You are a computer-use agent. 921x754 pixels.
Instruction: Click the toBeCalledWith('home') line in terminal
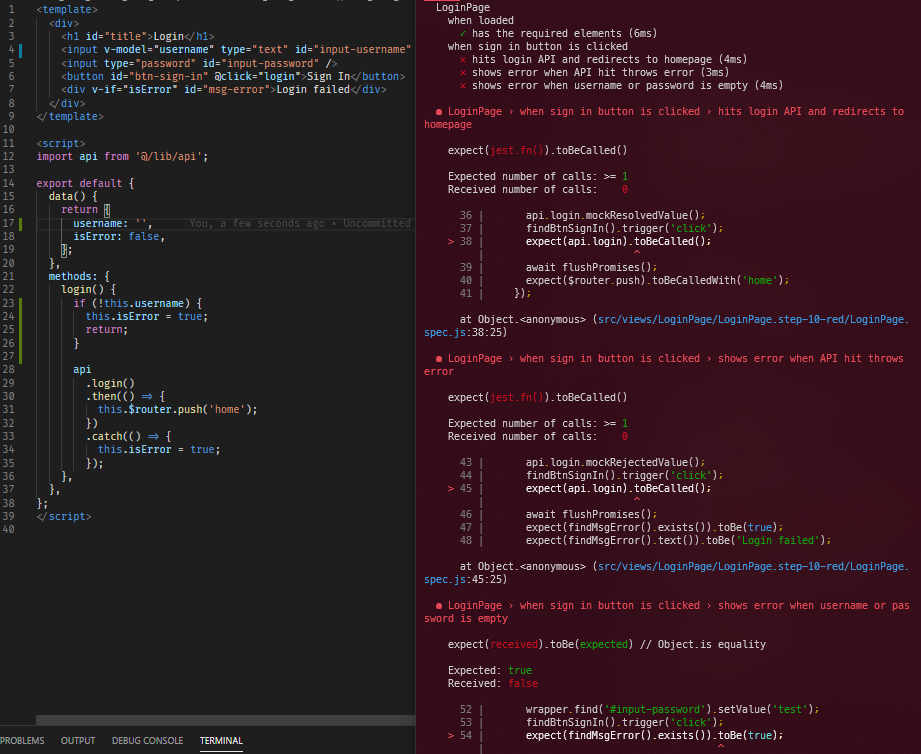click(x=657, y=280)
